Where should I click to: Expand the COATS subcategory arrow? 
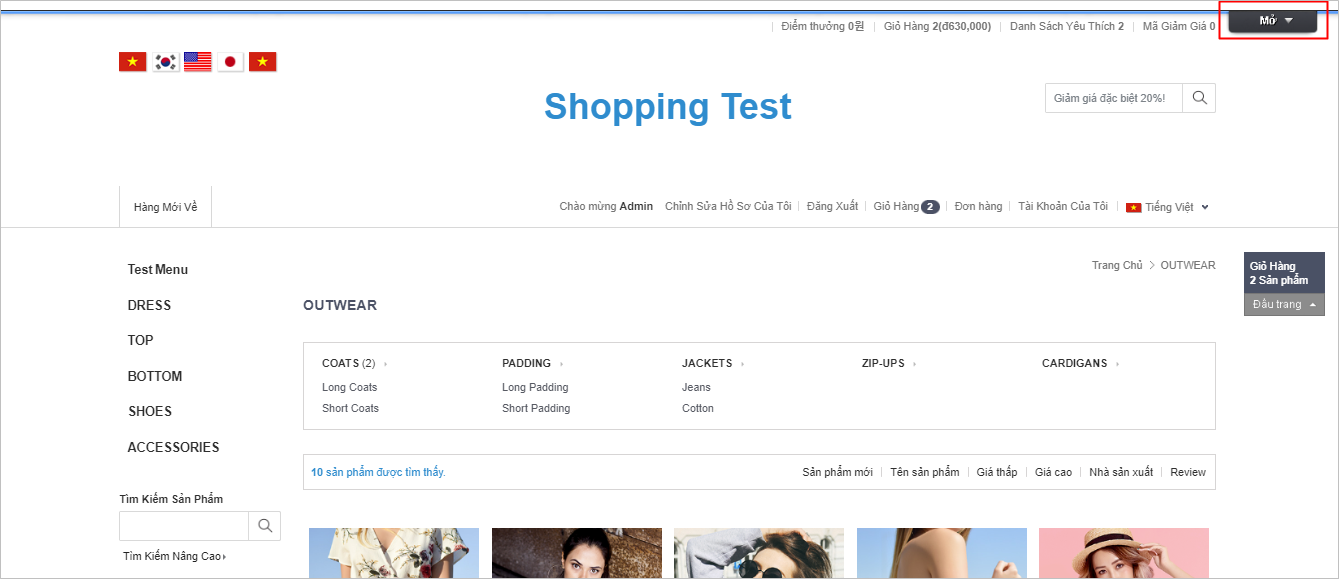[x=385, y=364]
